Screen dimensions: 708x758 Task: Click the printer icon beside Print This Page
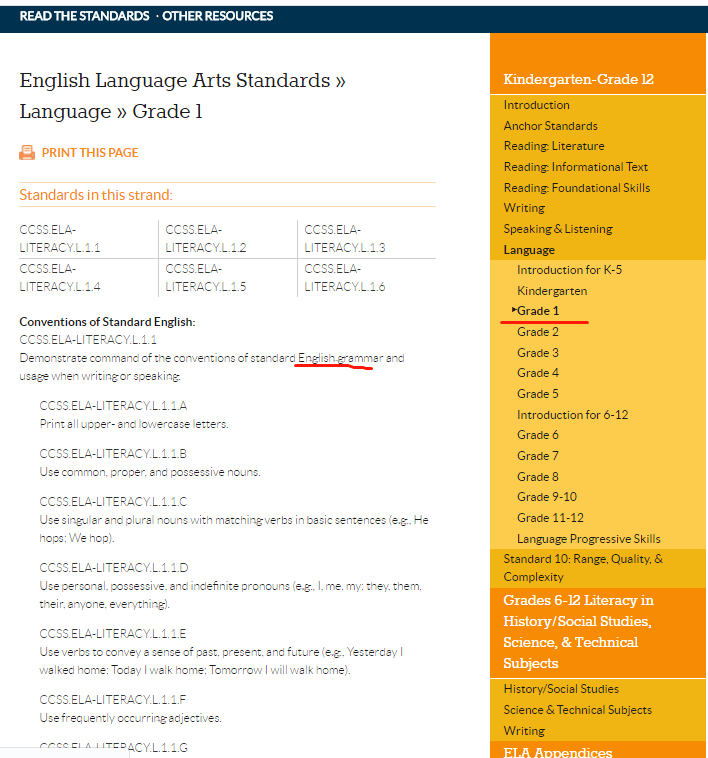pos(27,153)
